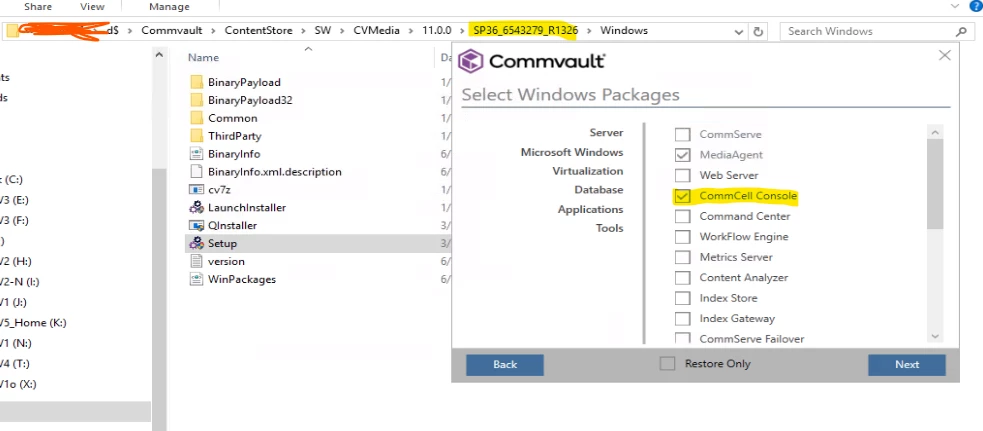Select the BinaryPayload32 folder icon
The width and height of the screenshot is (983, 431).
click(x=197, y=100)
